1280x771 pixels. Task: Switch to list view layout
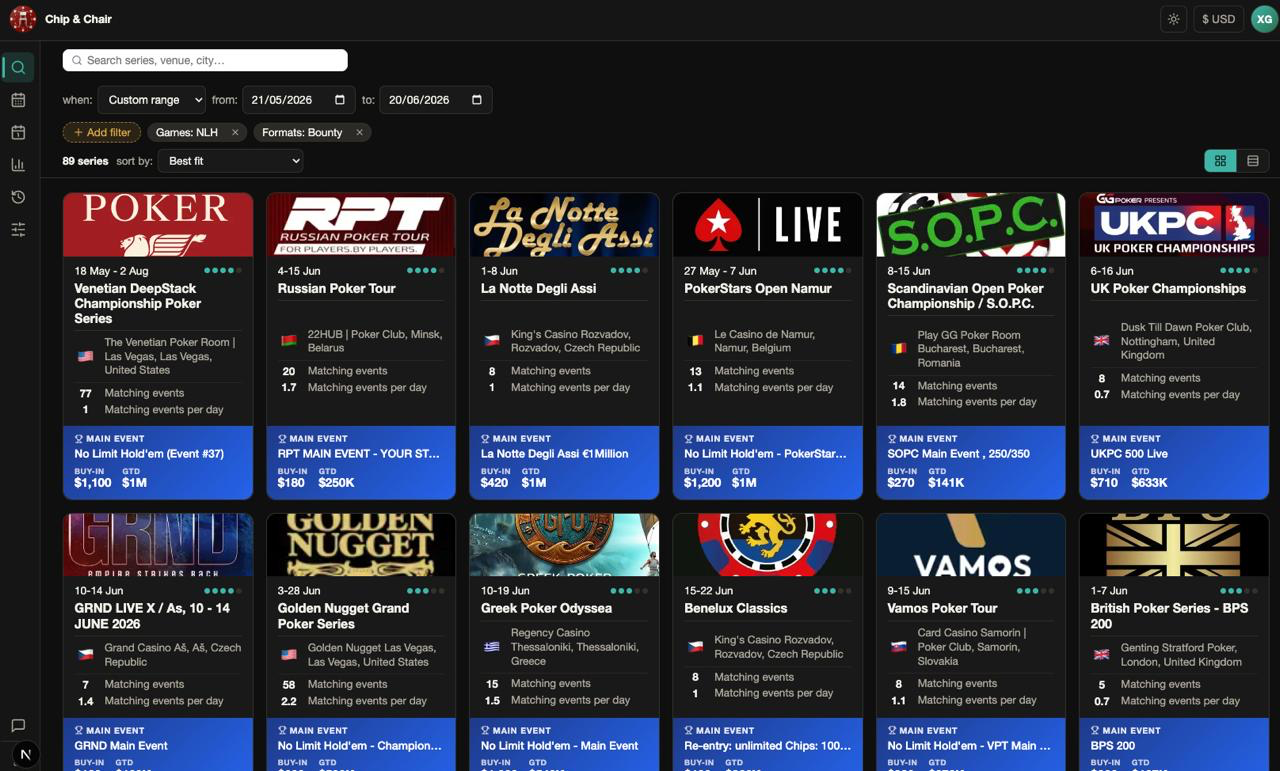[x=1253, y=161]
